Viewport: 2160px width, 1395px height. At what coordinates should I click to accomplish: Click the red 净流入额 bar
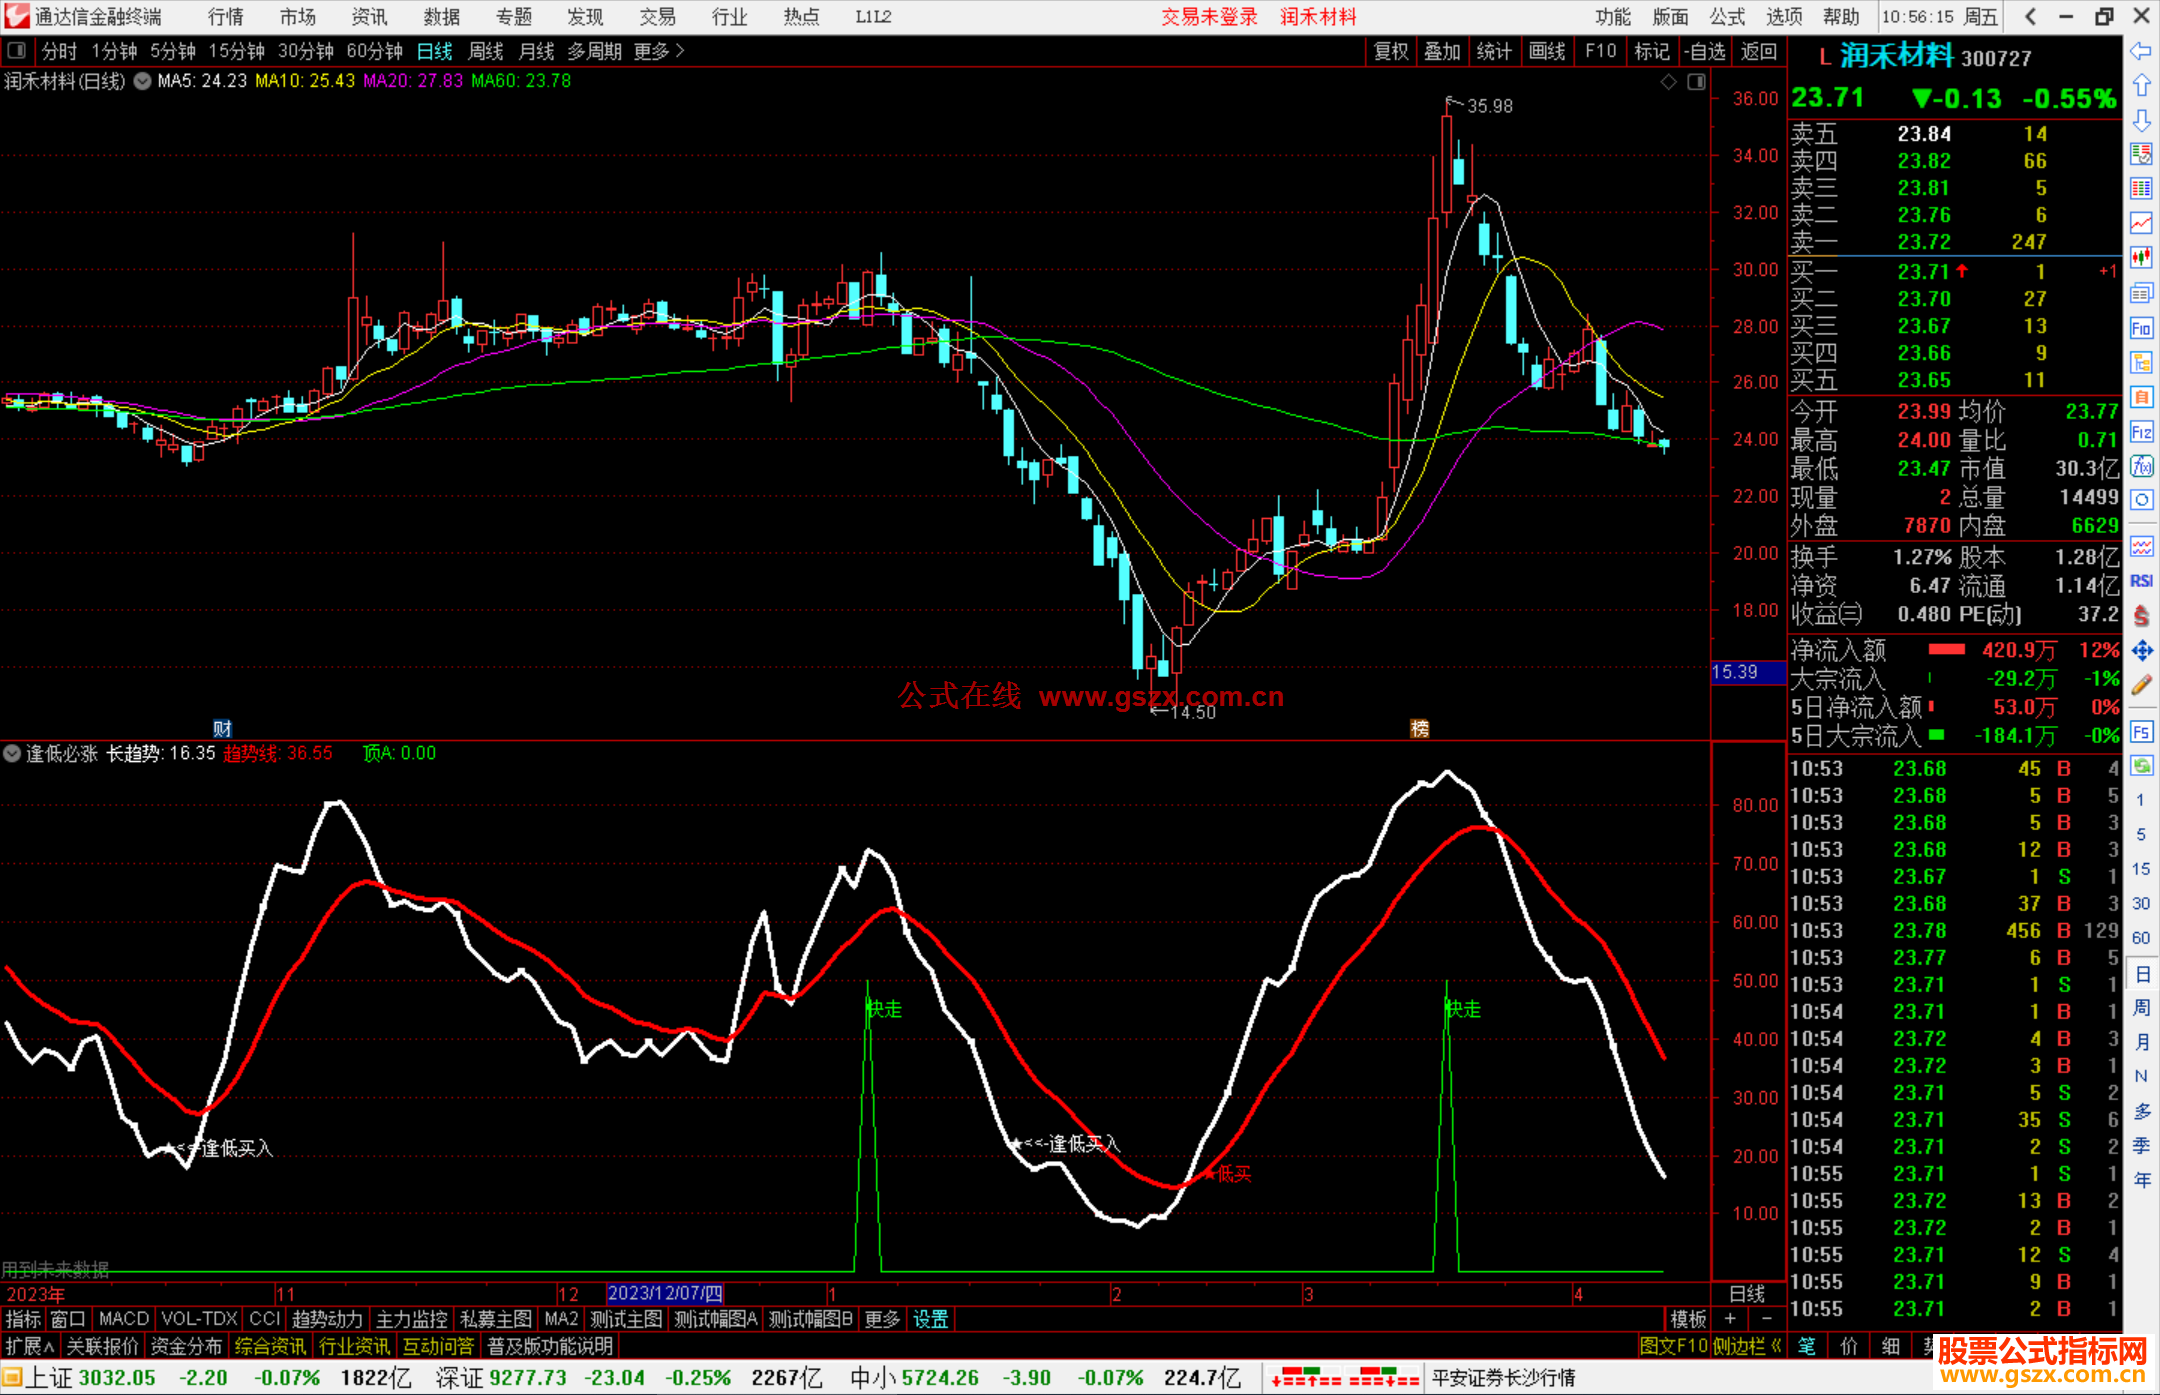(1946, 650)
